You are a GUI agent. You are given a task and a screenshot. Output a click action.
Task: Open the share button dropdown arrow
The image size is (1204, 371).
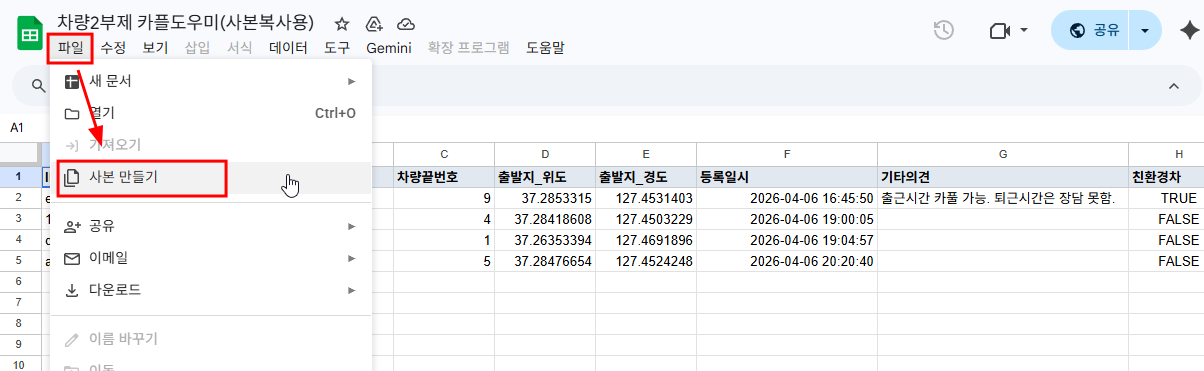1146,31
